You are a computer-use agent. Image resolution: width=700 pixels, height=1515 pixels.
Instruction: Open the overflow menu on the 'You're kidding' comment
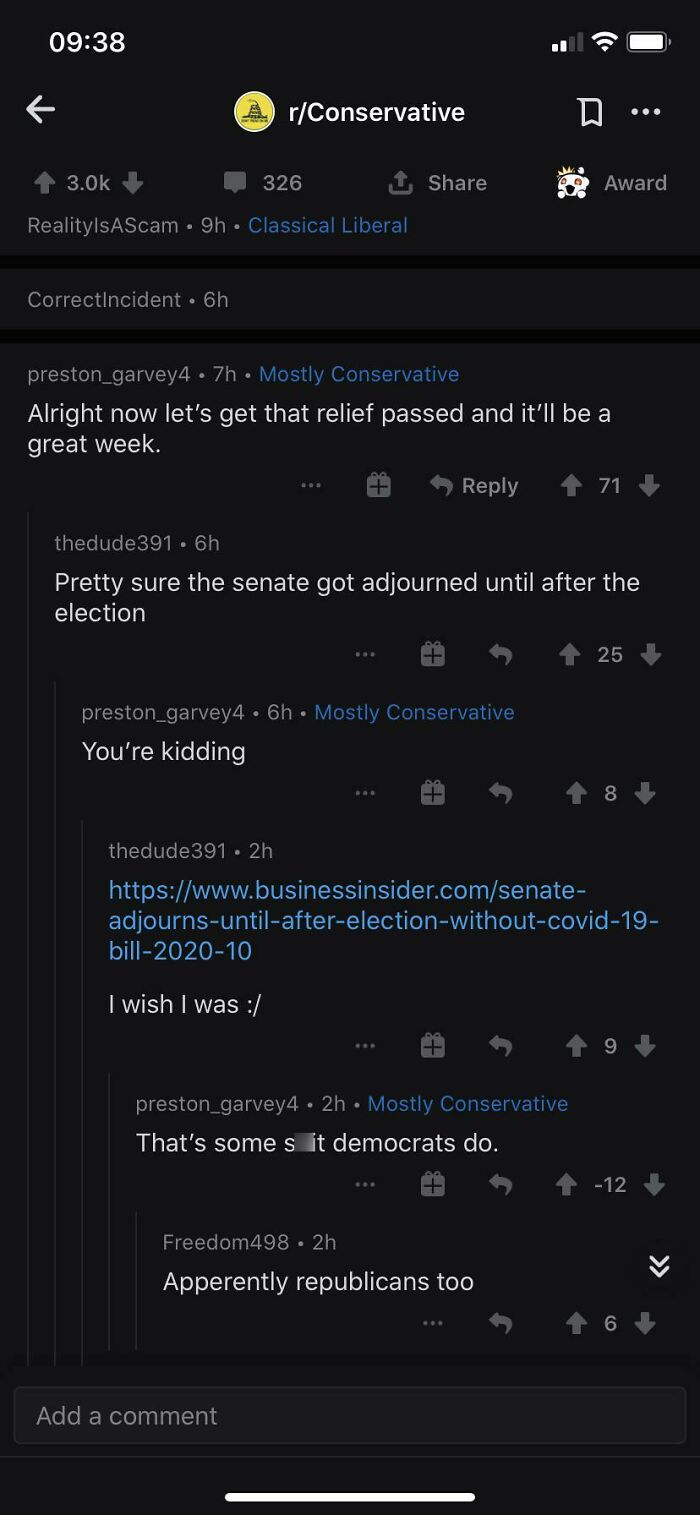pyautogui.click(x=365, y=792)
